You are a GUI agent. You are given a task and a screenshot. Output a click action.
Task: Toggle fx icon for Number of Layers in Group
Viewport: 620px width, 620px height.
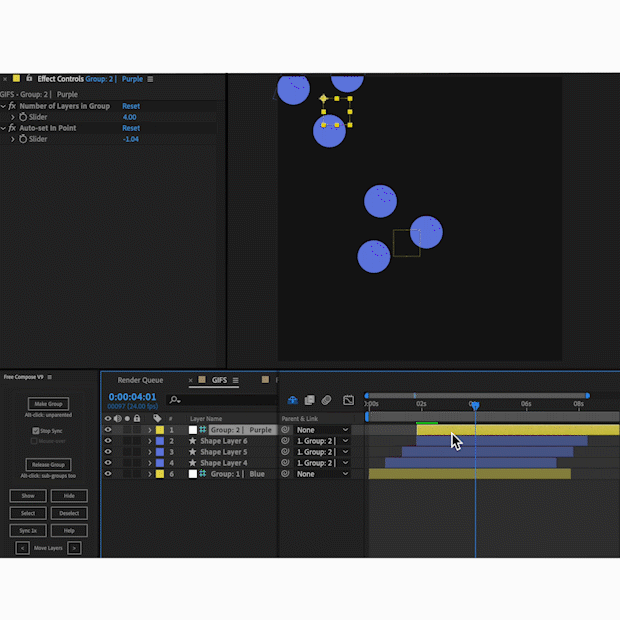pyautogui.click(x=12, y=106)
